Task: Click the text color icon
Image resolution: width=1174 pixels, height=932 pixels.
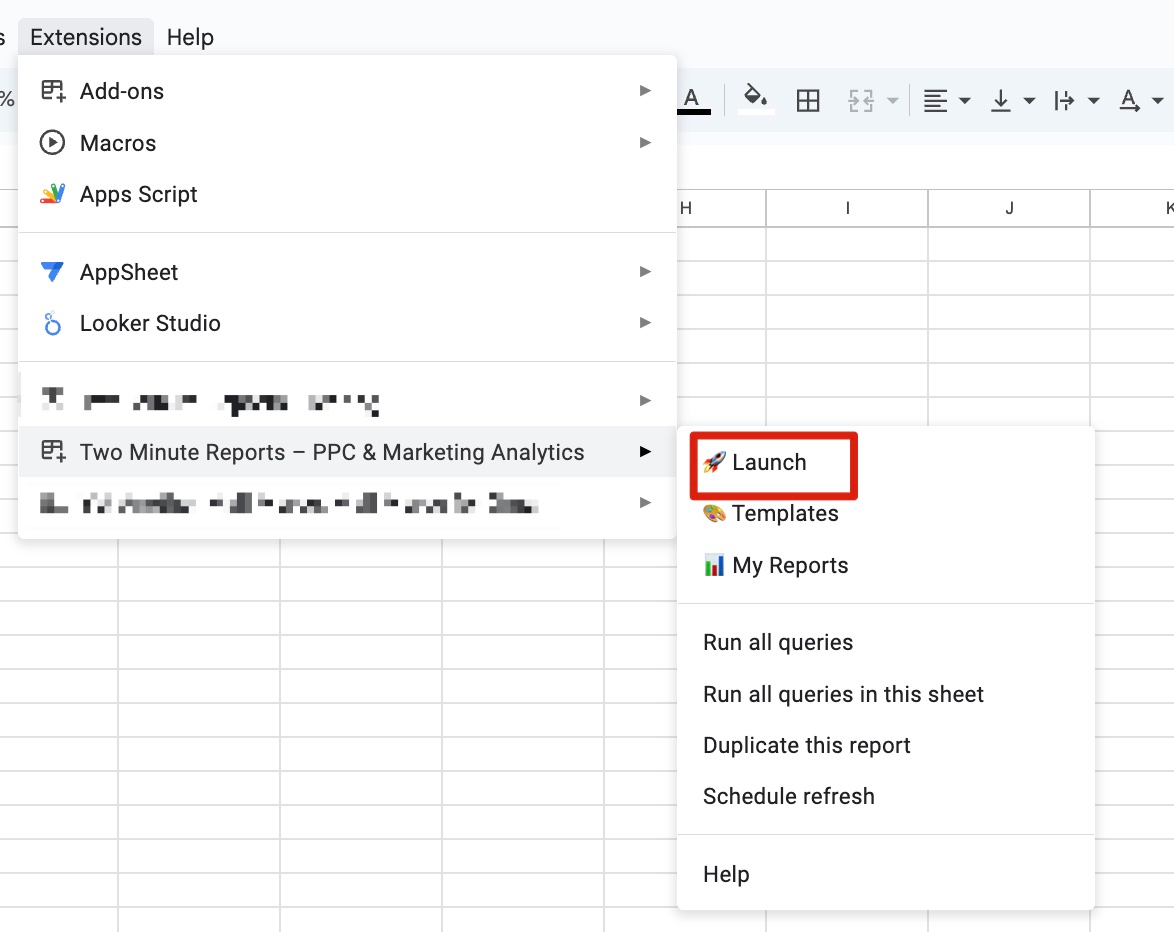Action: pos(692,100)
